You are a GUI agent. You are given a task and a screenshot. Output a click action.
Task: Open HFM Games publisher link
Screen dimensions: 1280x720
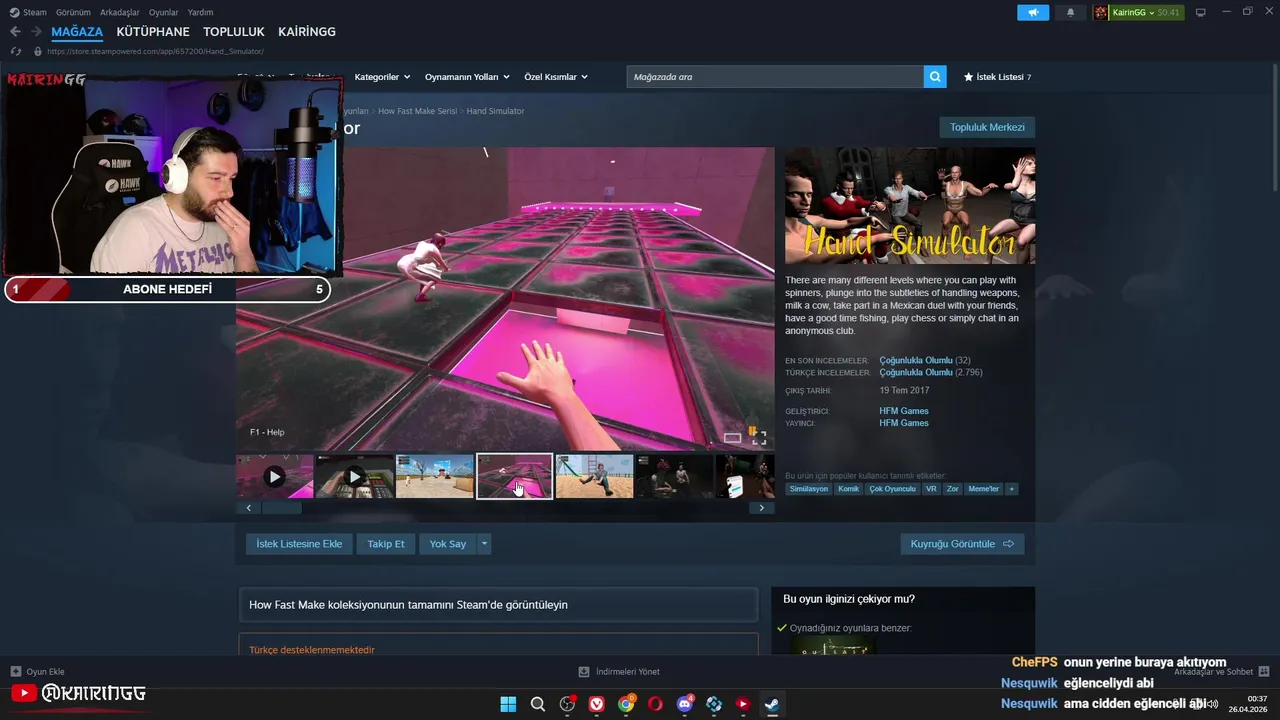coord(904,423)
